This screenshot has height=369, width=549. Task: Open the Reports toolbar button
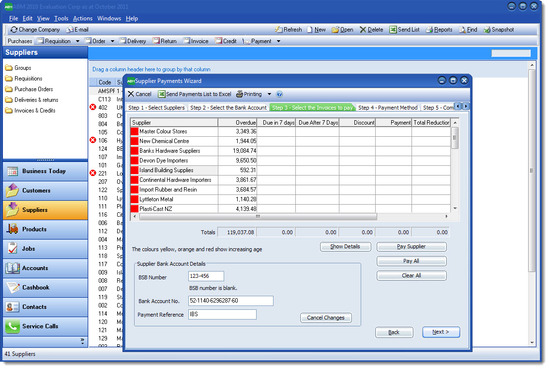point(439,30)
